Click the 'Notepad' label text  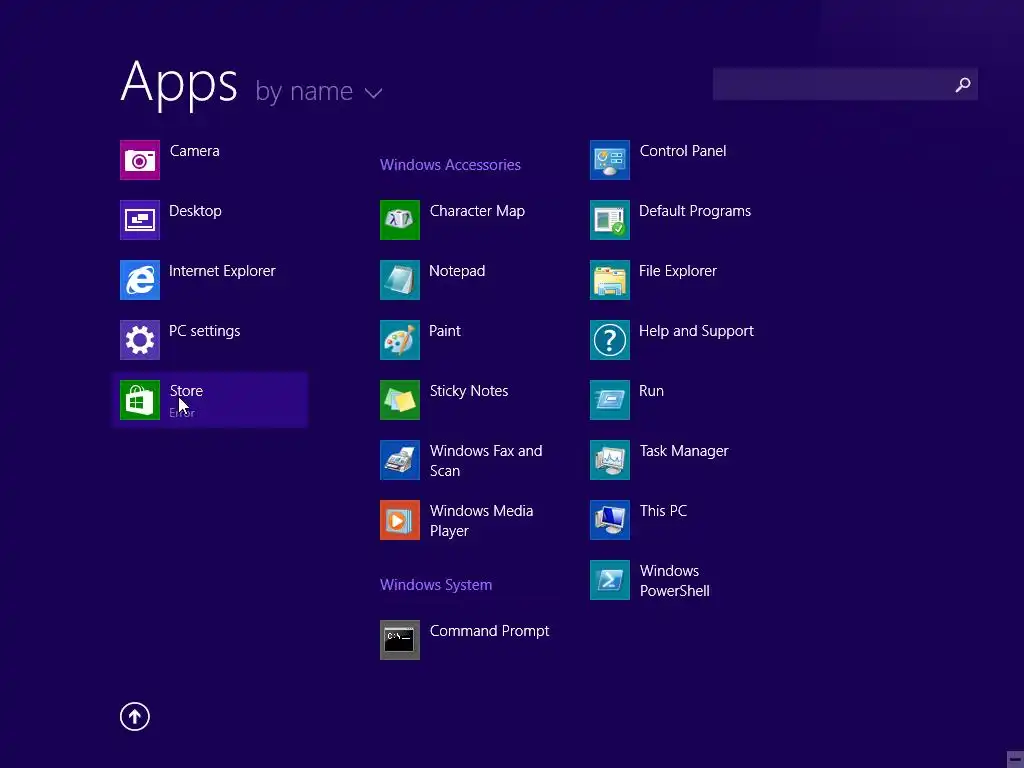(457, 271)
